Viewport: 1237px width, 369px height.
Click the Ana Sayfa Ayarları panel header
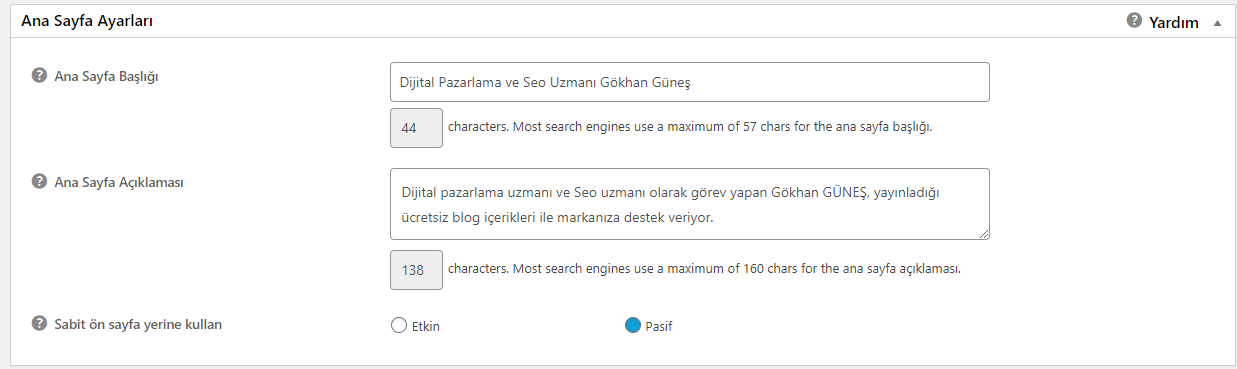(618, 20)
